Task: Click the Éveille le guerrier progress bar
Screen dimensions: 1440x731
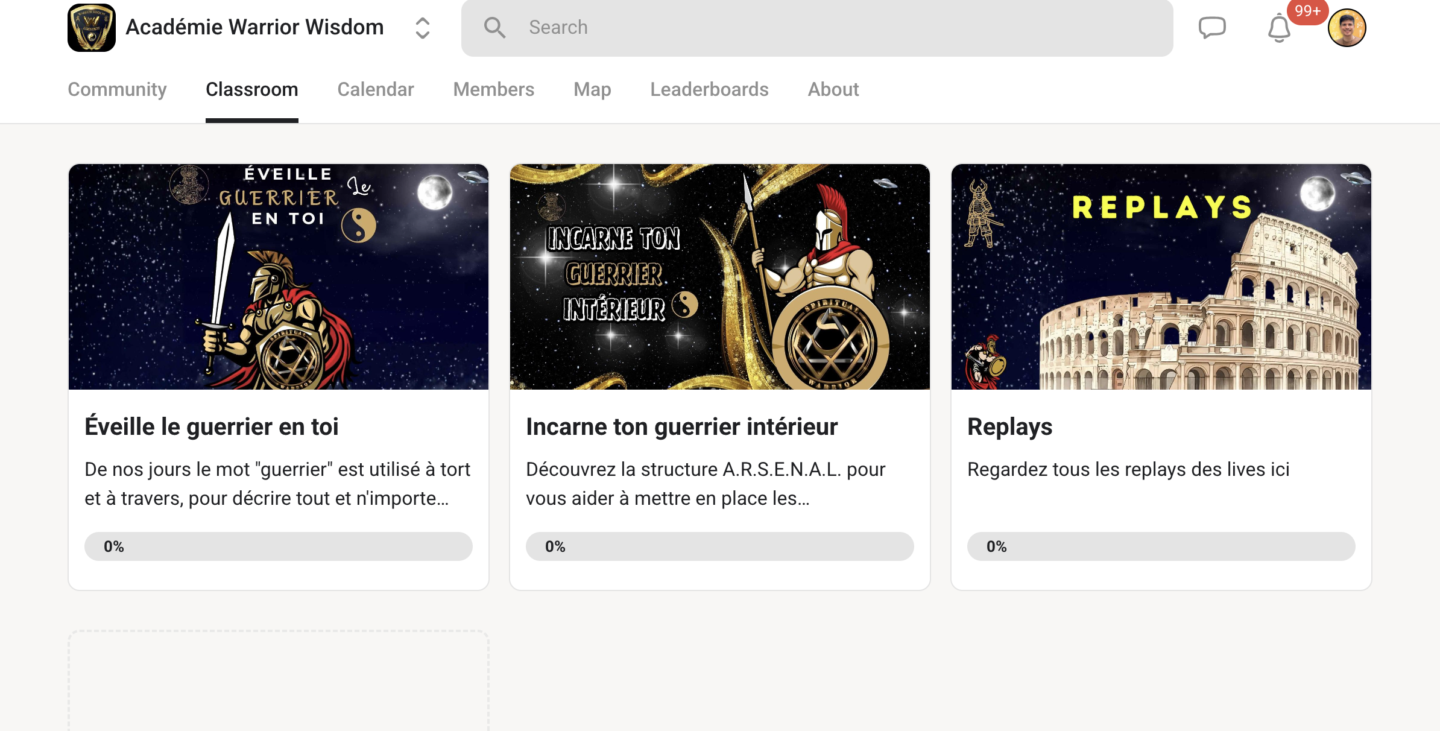Action: coord(278,547)
